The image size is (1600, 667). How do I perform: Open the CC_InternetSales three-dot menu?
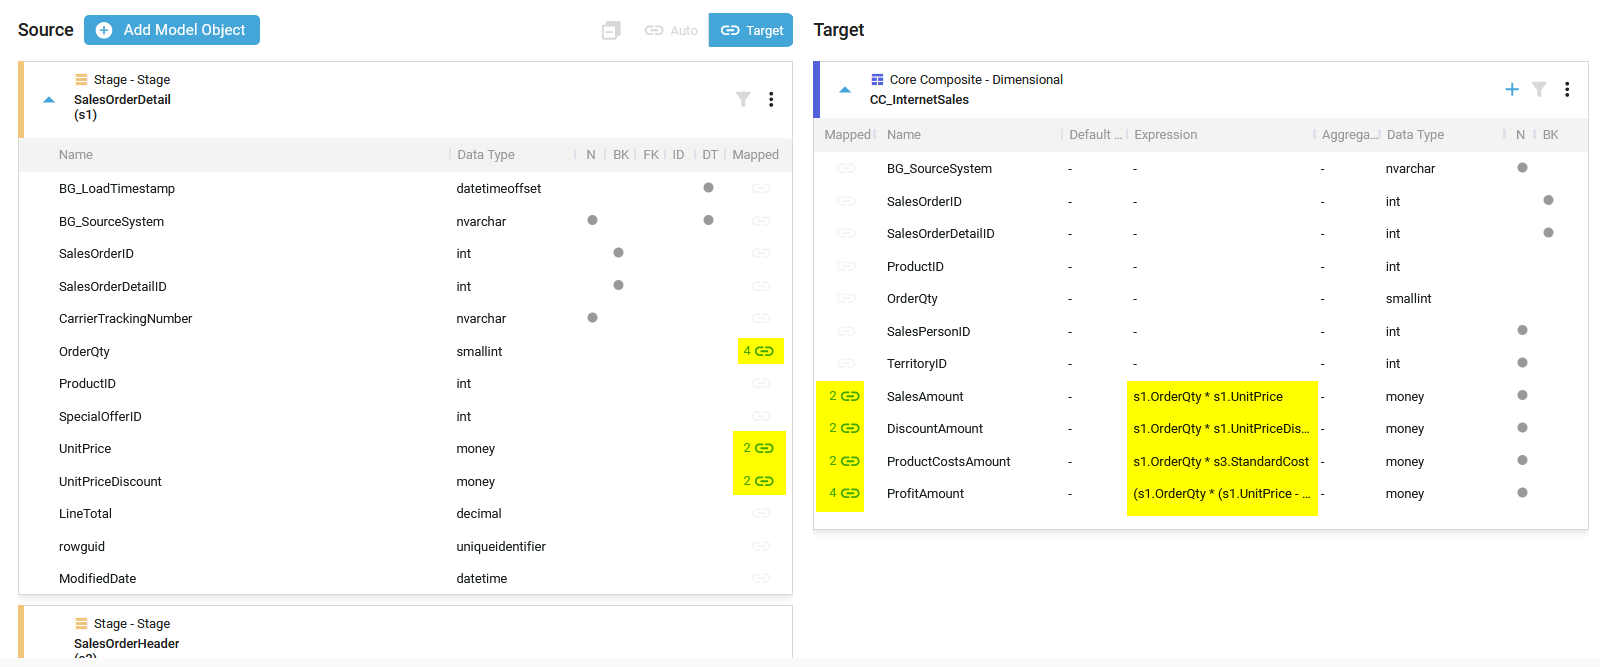click(1567, 90)
